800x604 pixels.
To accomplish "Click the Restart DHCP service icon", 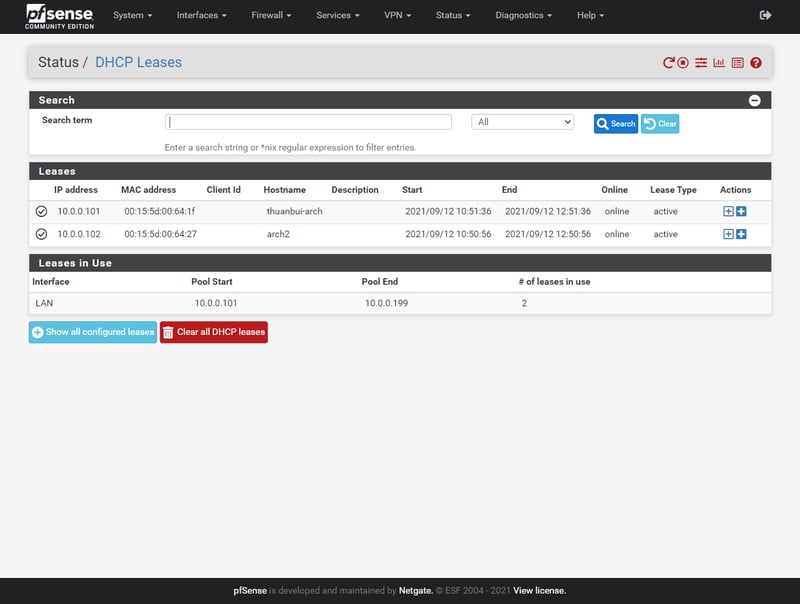I will (x=669, y=63).
